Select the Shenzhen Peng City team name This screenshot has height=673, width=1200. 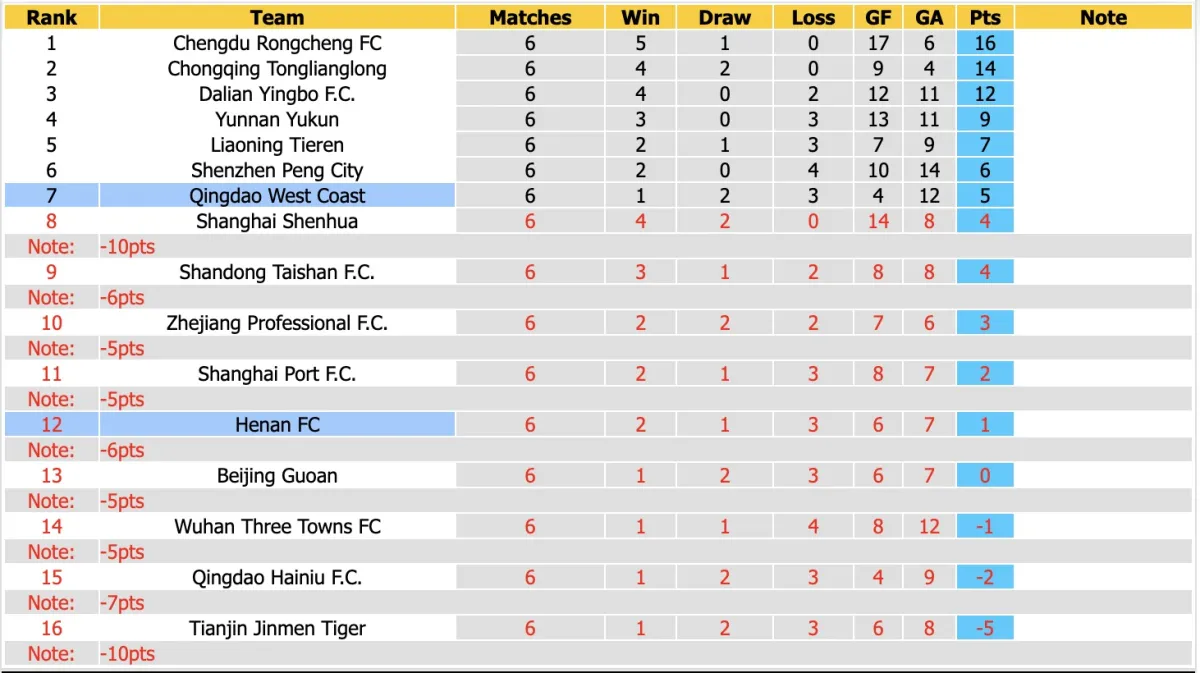[x=277, y=171]
